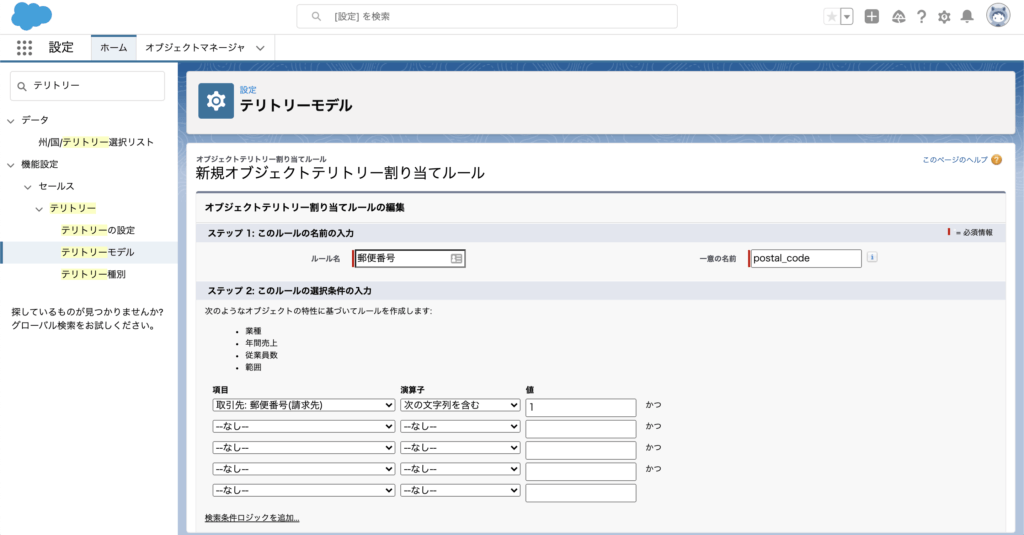This screenshot has width=1024, height=535.
Task: Click the Salesforce cloud logo
Action: point(32,16)
